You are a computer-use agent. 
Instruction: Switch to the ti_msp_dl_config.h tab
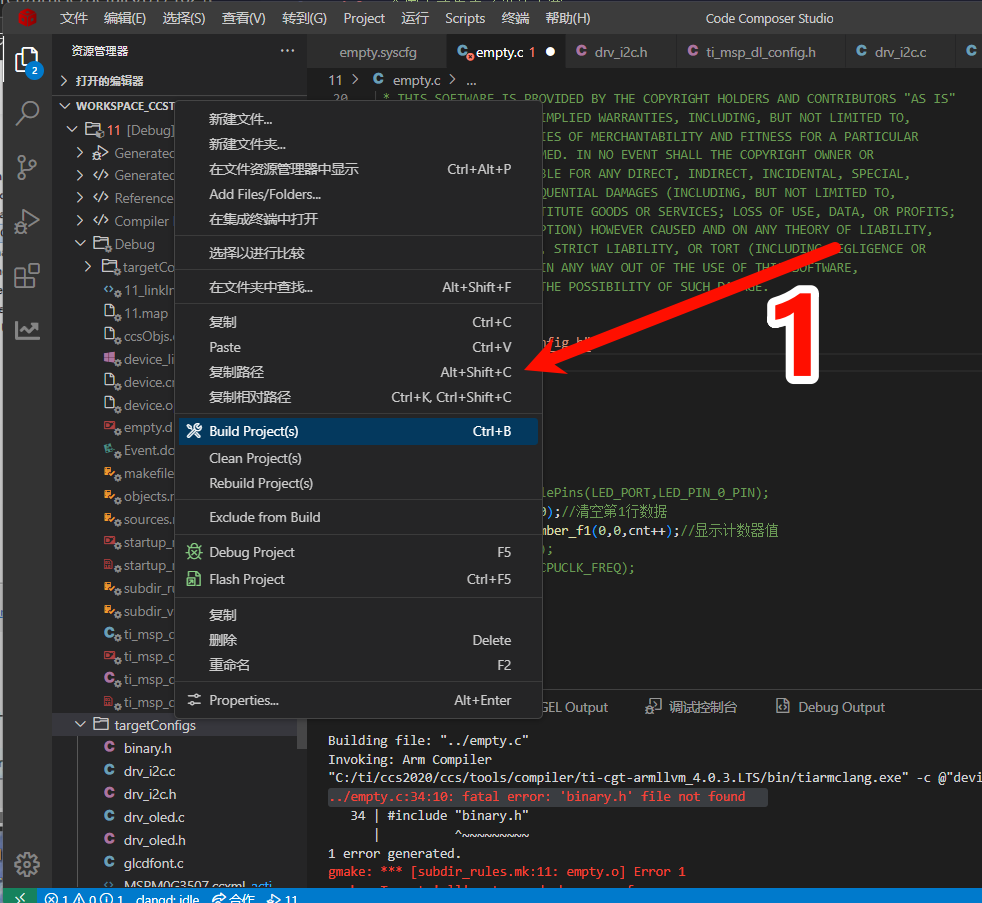coord(760,52)
